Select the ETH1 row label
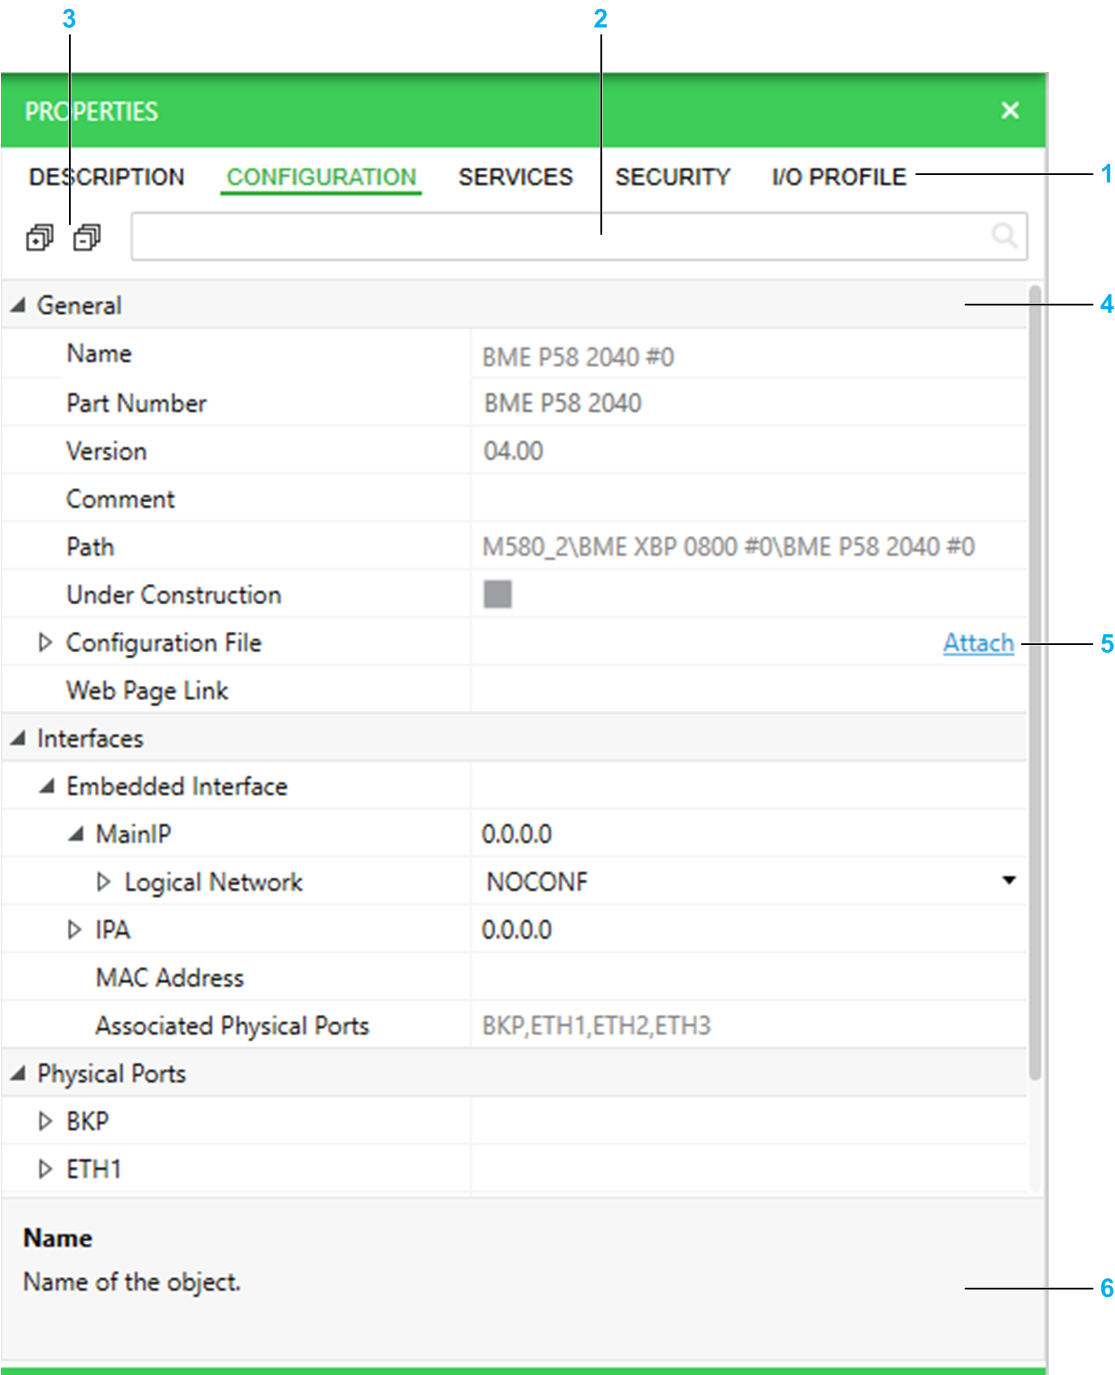 coord(94,1169)
